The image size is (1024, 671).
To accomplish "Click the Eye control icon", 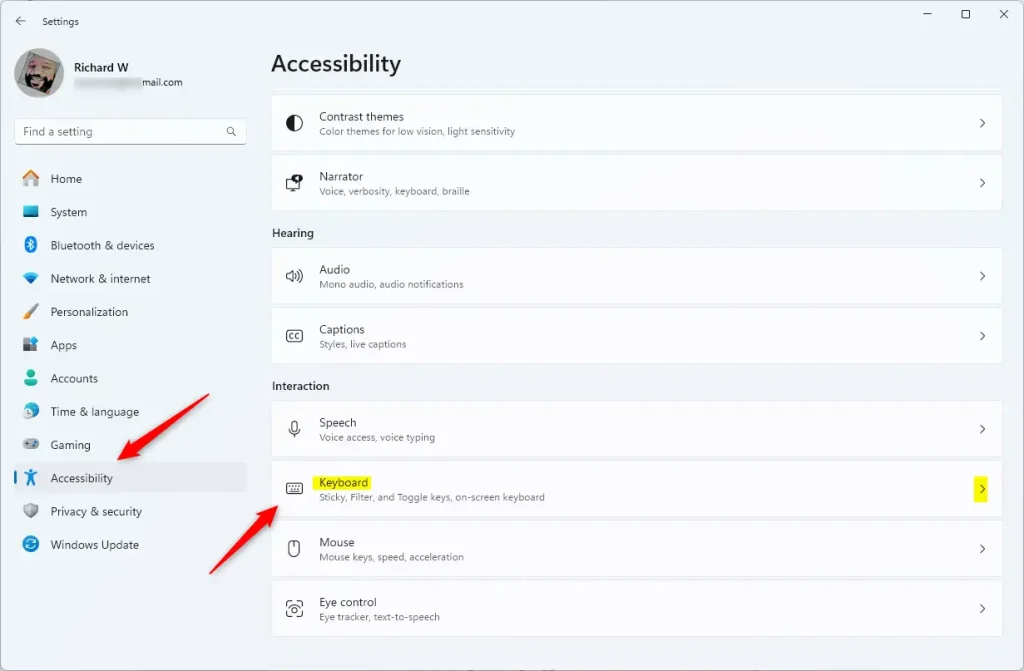I will click(294, 609).
